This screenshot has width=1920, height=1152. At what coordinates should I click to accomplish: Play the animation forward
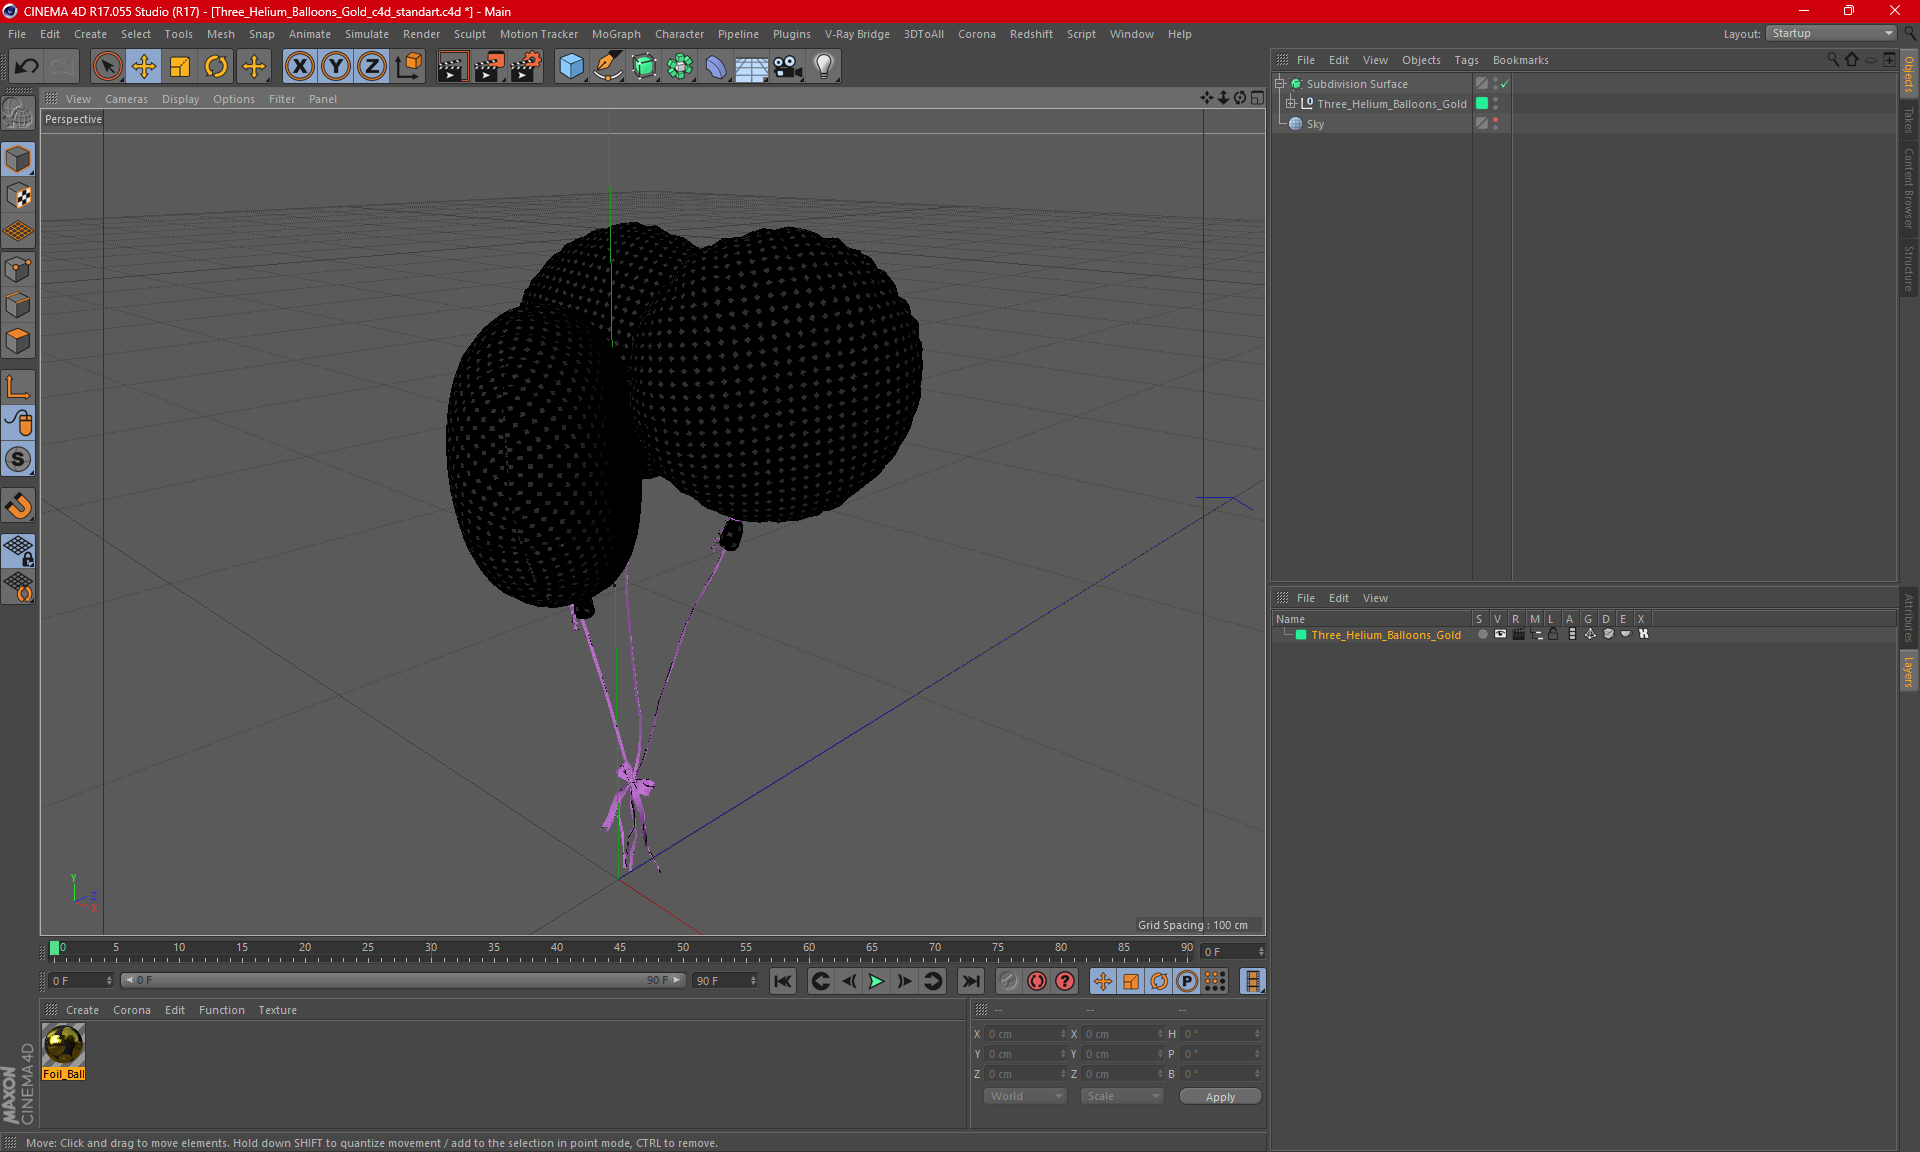[876, 981]
